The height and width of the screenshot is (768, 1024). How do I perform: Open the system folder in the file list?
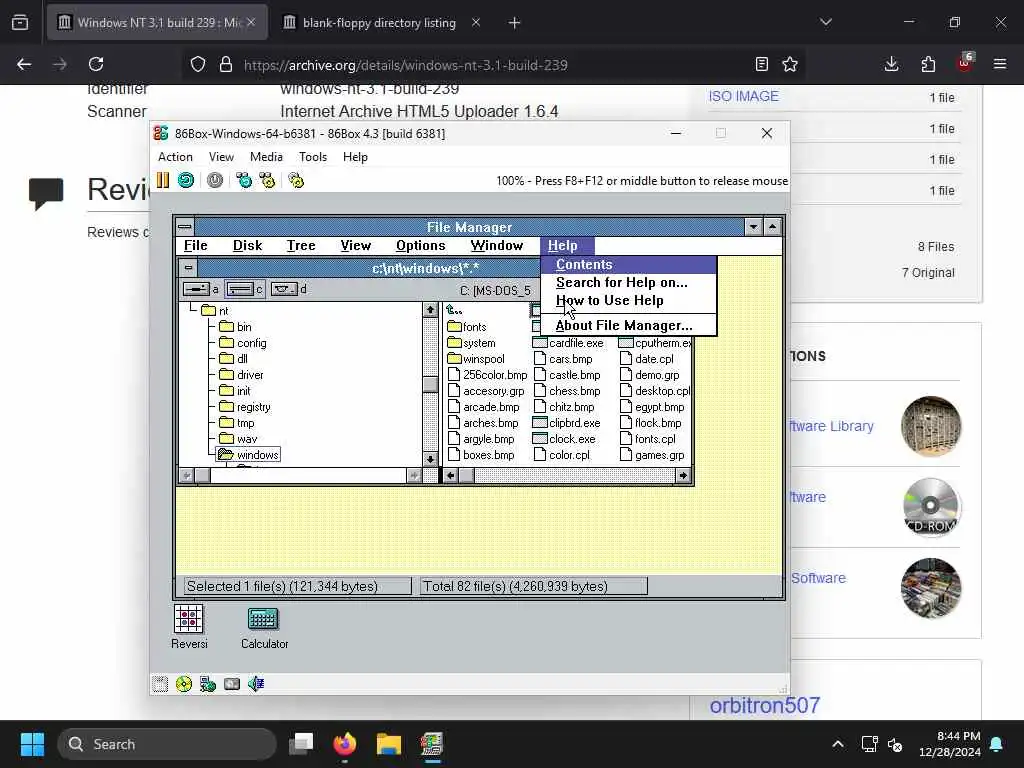click(x=472, y=343)
